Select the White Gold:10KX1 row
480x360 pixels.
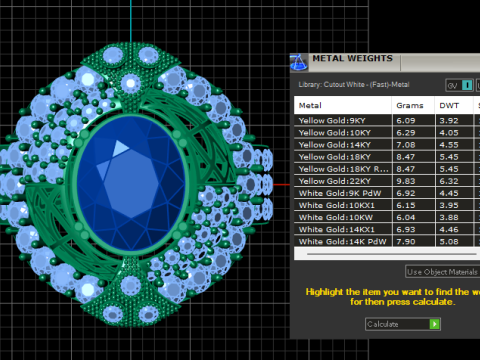click(x=387, y=205)
